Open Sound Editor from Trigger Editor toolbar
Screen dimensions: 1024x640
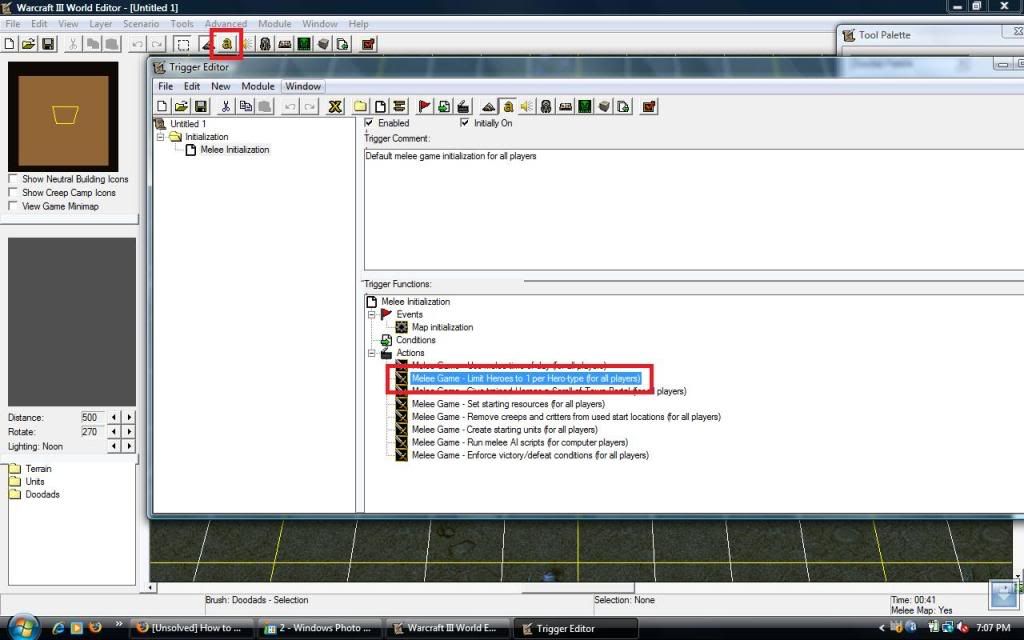point(527,106)
